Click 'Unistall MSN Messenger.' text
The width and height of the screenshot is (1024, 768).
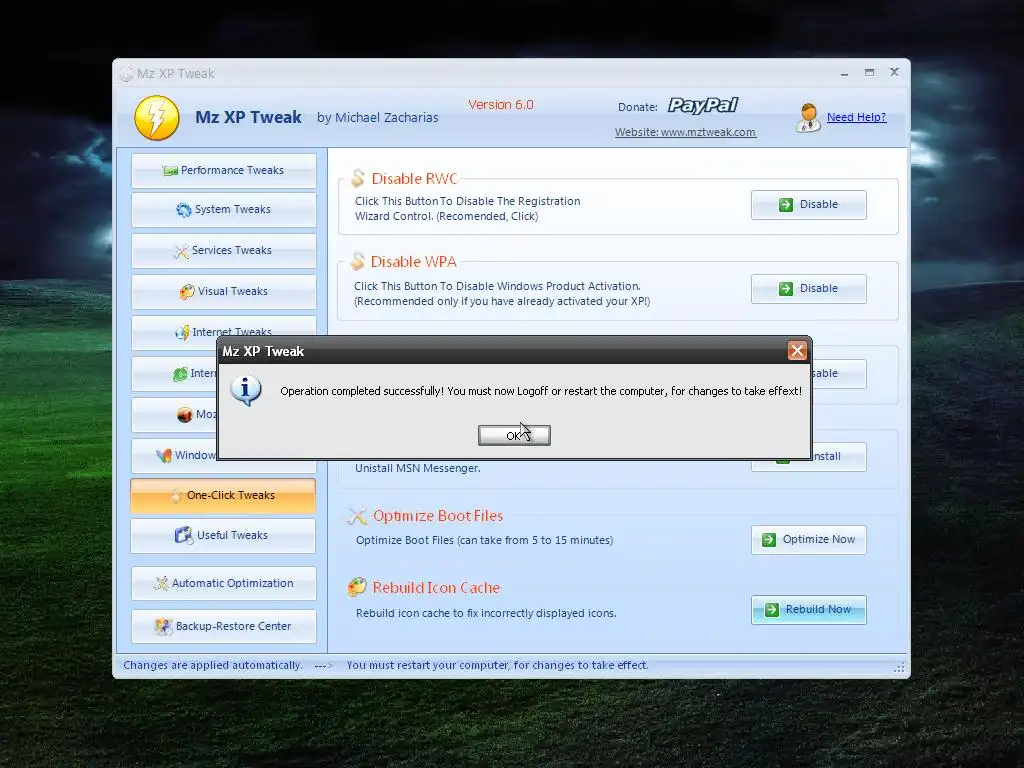click(x=418, y=468)
